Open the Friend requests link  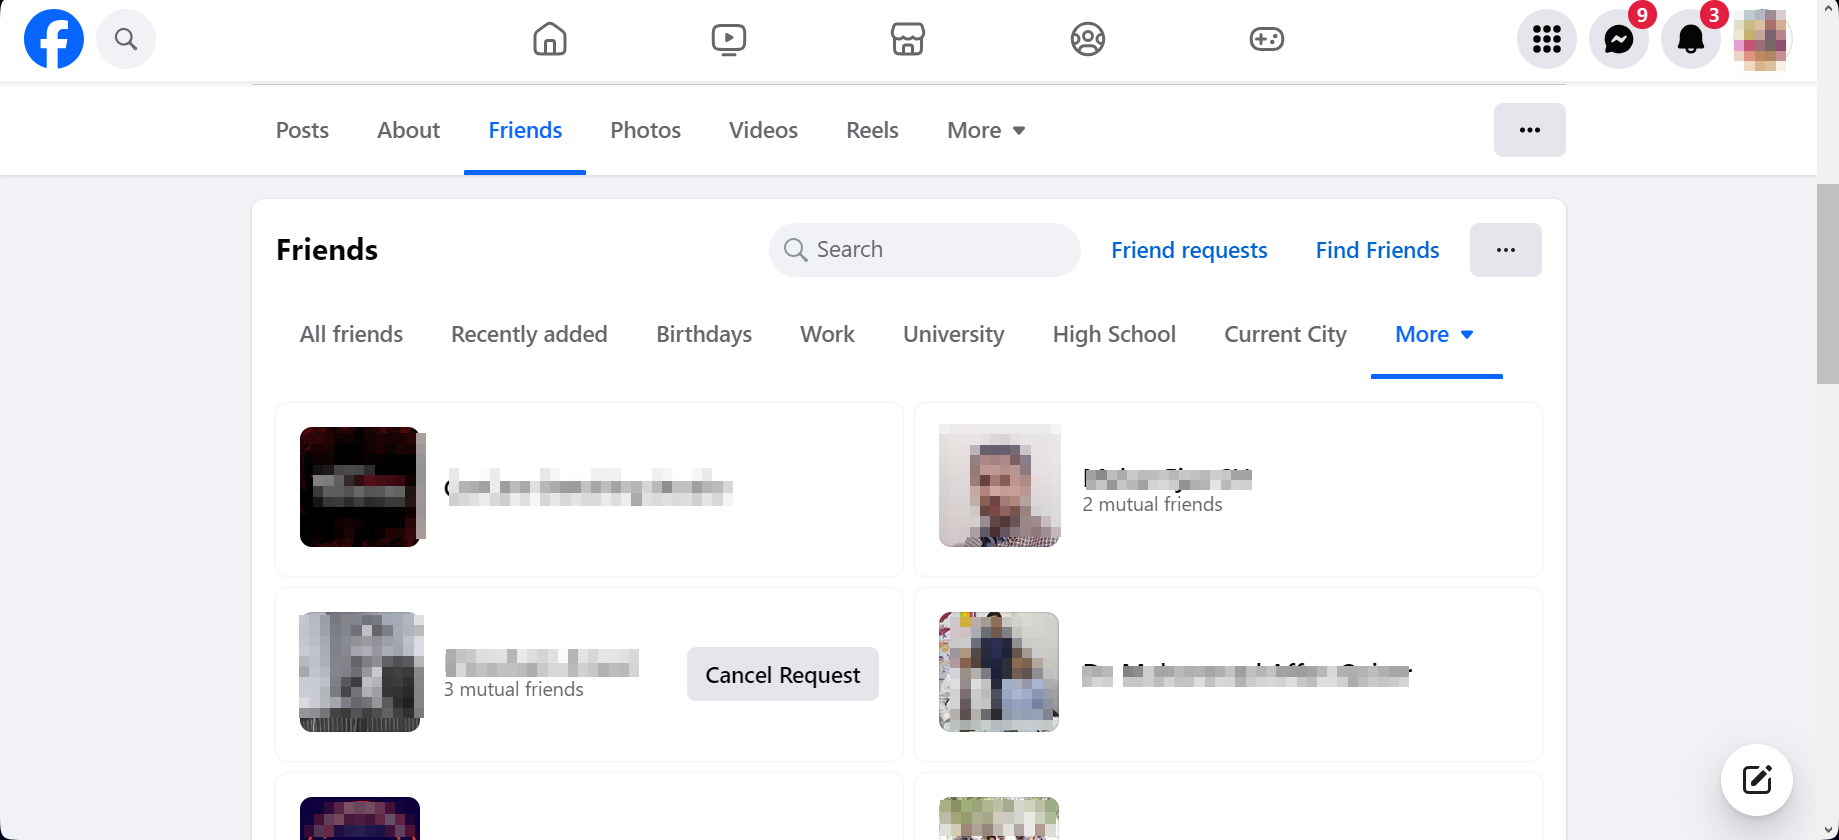[1189, 250]
